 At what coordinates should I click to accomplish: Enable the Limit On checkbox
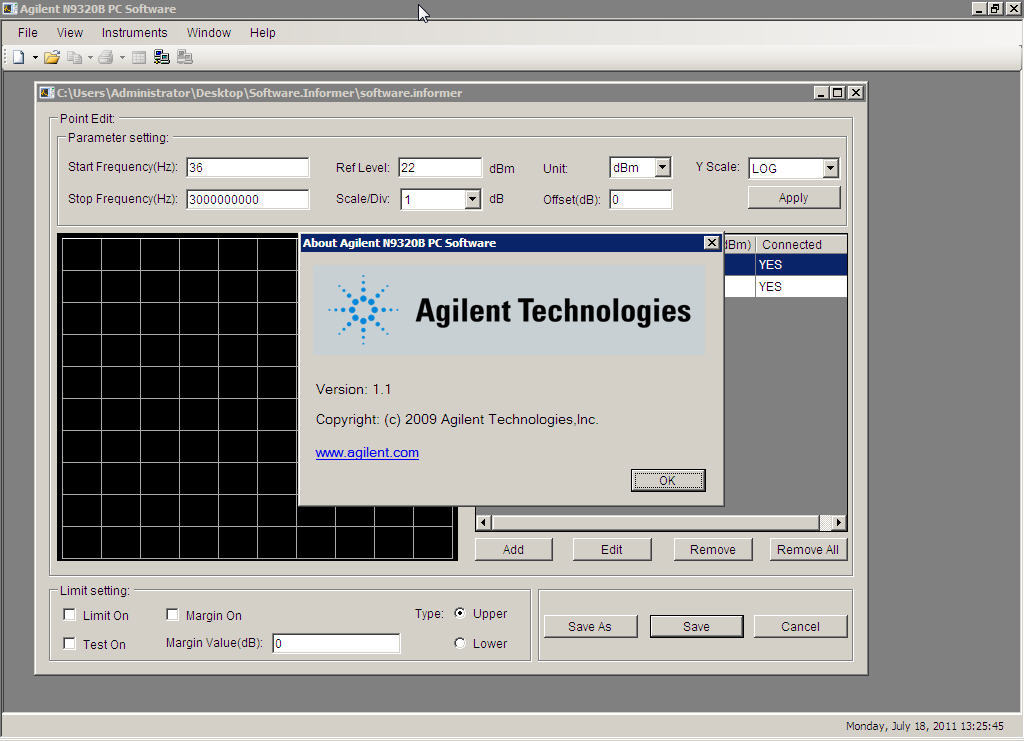(x=69, y=614)
